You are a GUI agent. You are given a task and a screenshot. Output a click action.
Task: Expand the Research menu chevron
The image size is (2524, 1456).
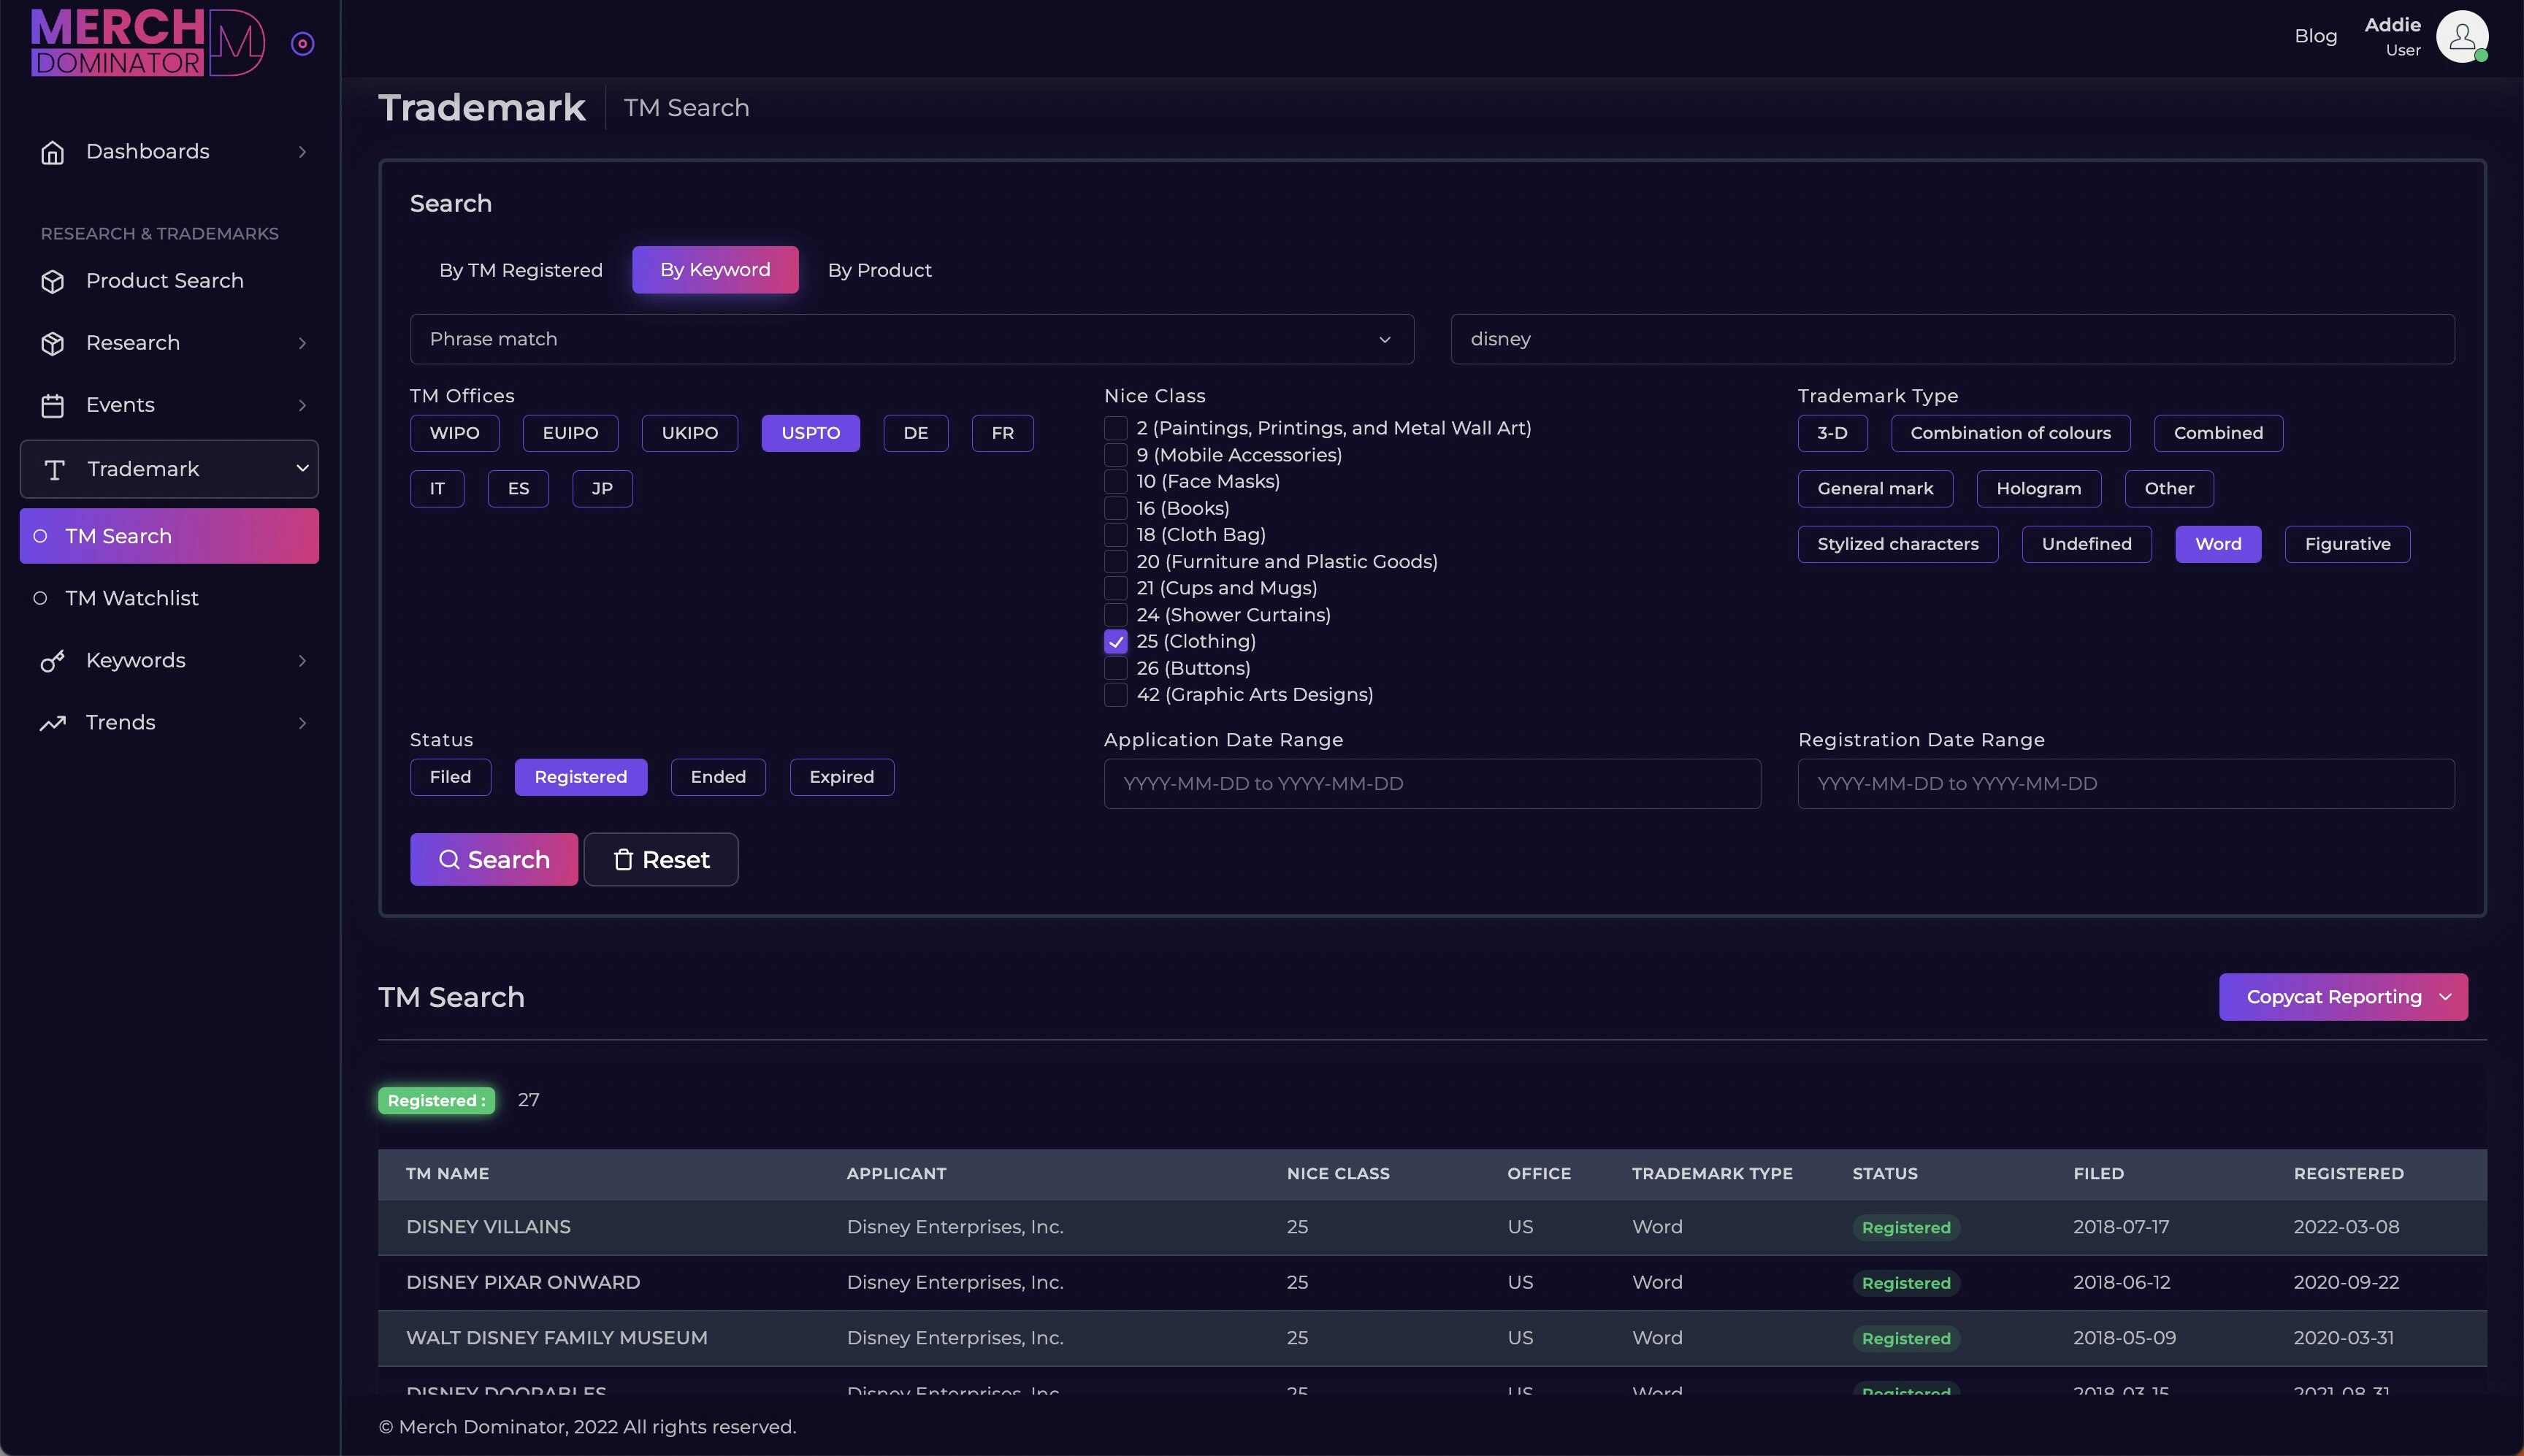tap(302, 343)
